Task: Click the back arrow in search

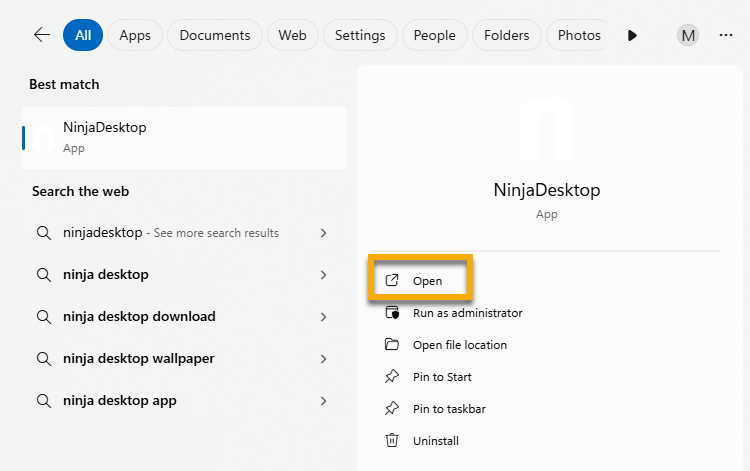Action: click(x=41, y=35)
